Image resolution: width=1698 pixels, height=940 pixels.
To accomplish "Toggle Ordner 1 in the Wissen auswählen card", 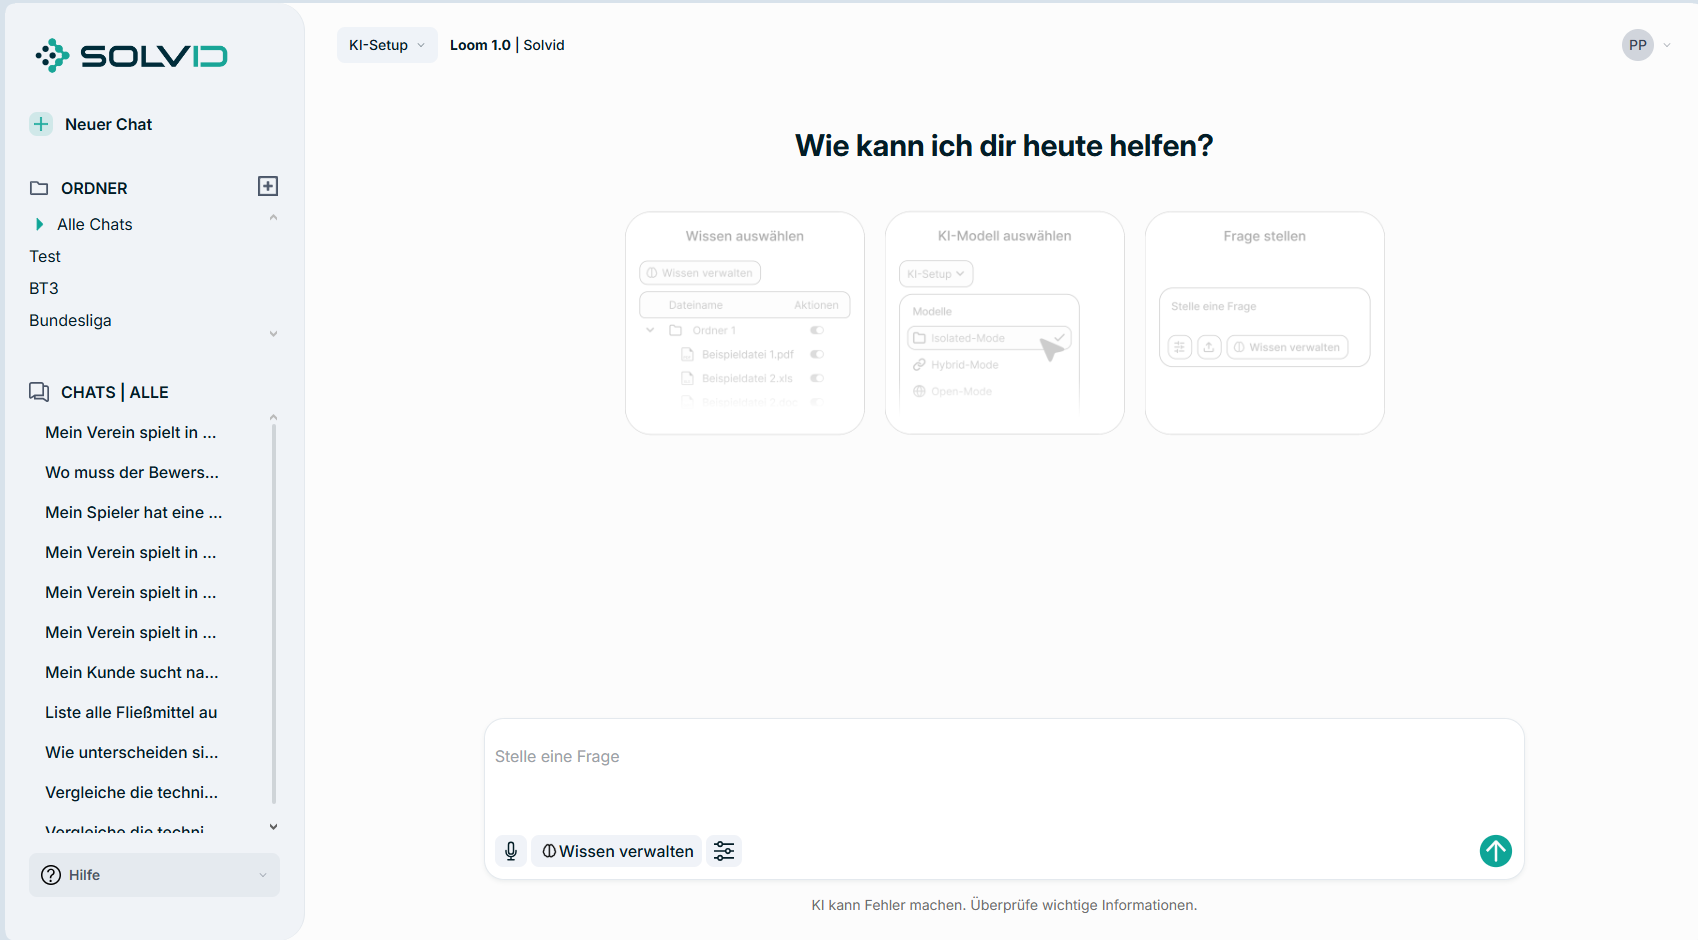I will [816, 329].
